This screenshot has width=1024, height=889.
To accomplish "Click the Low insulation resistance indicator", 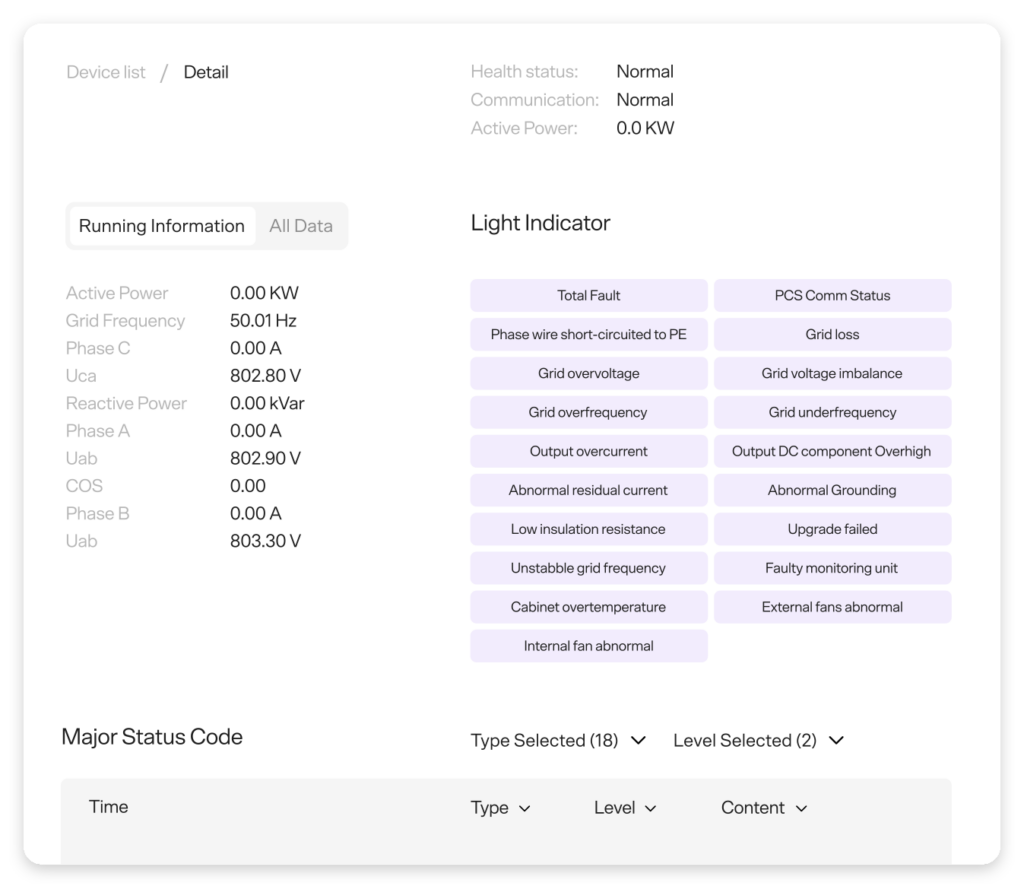I will [x=588, y=529].
